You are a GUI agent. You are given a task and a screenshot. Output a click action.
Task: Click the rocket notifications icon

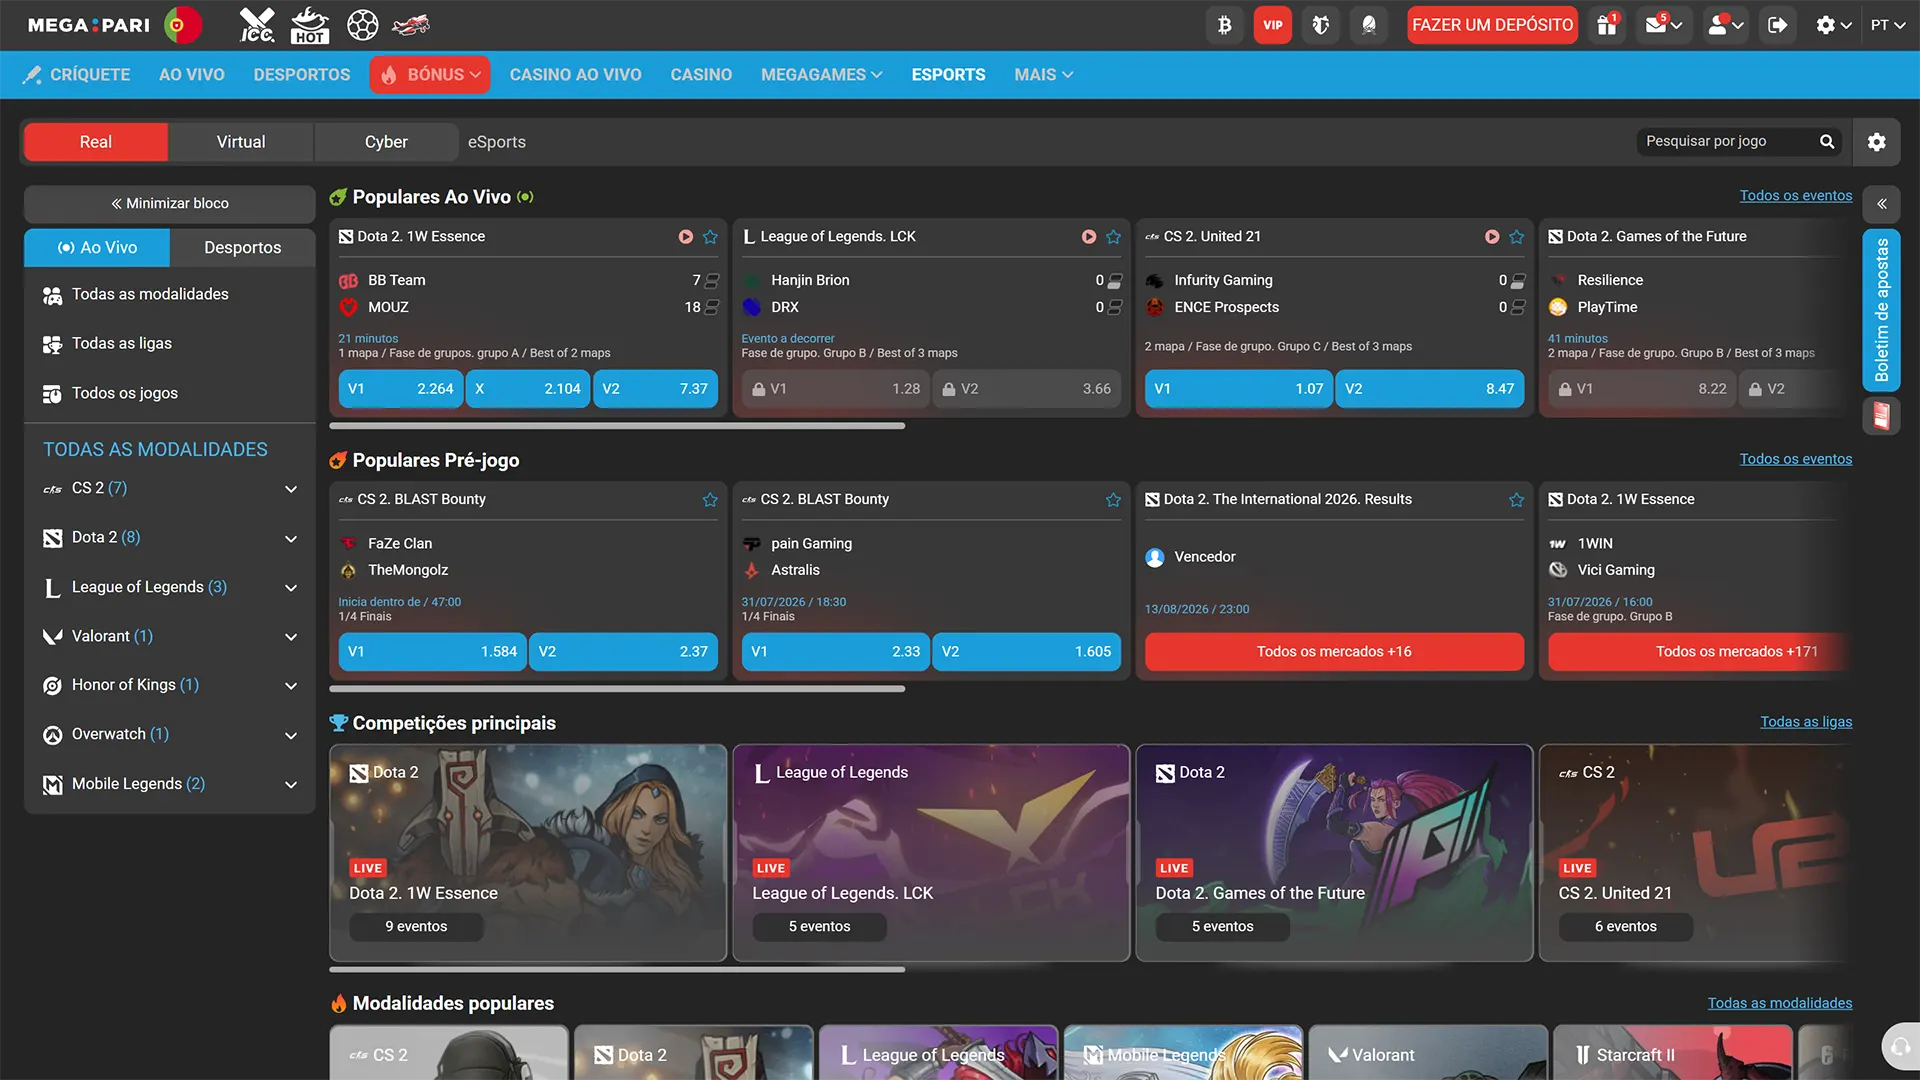tap(1368, 25)
